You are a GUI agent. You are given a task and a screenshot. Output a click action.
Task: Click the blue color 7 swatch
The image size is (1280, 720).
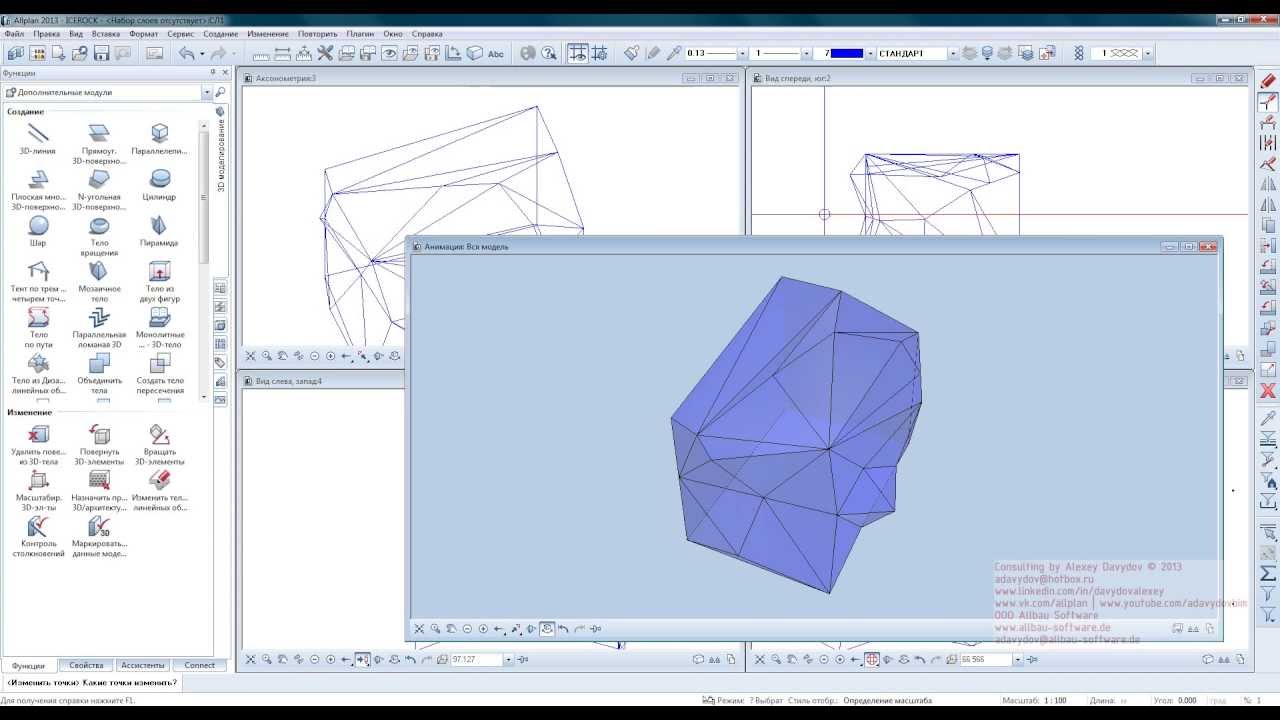846,53
